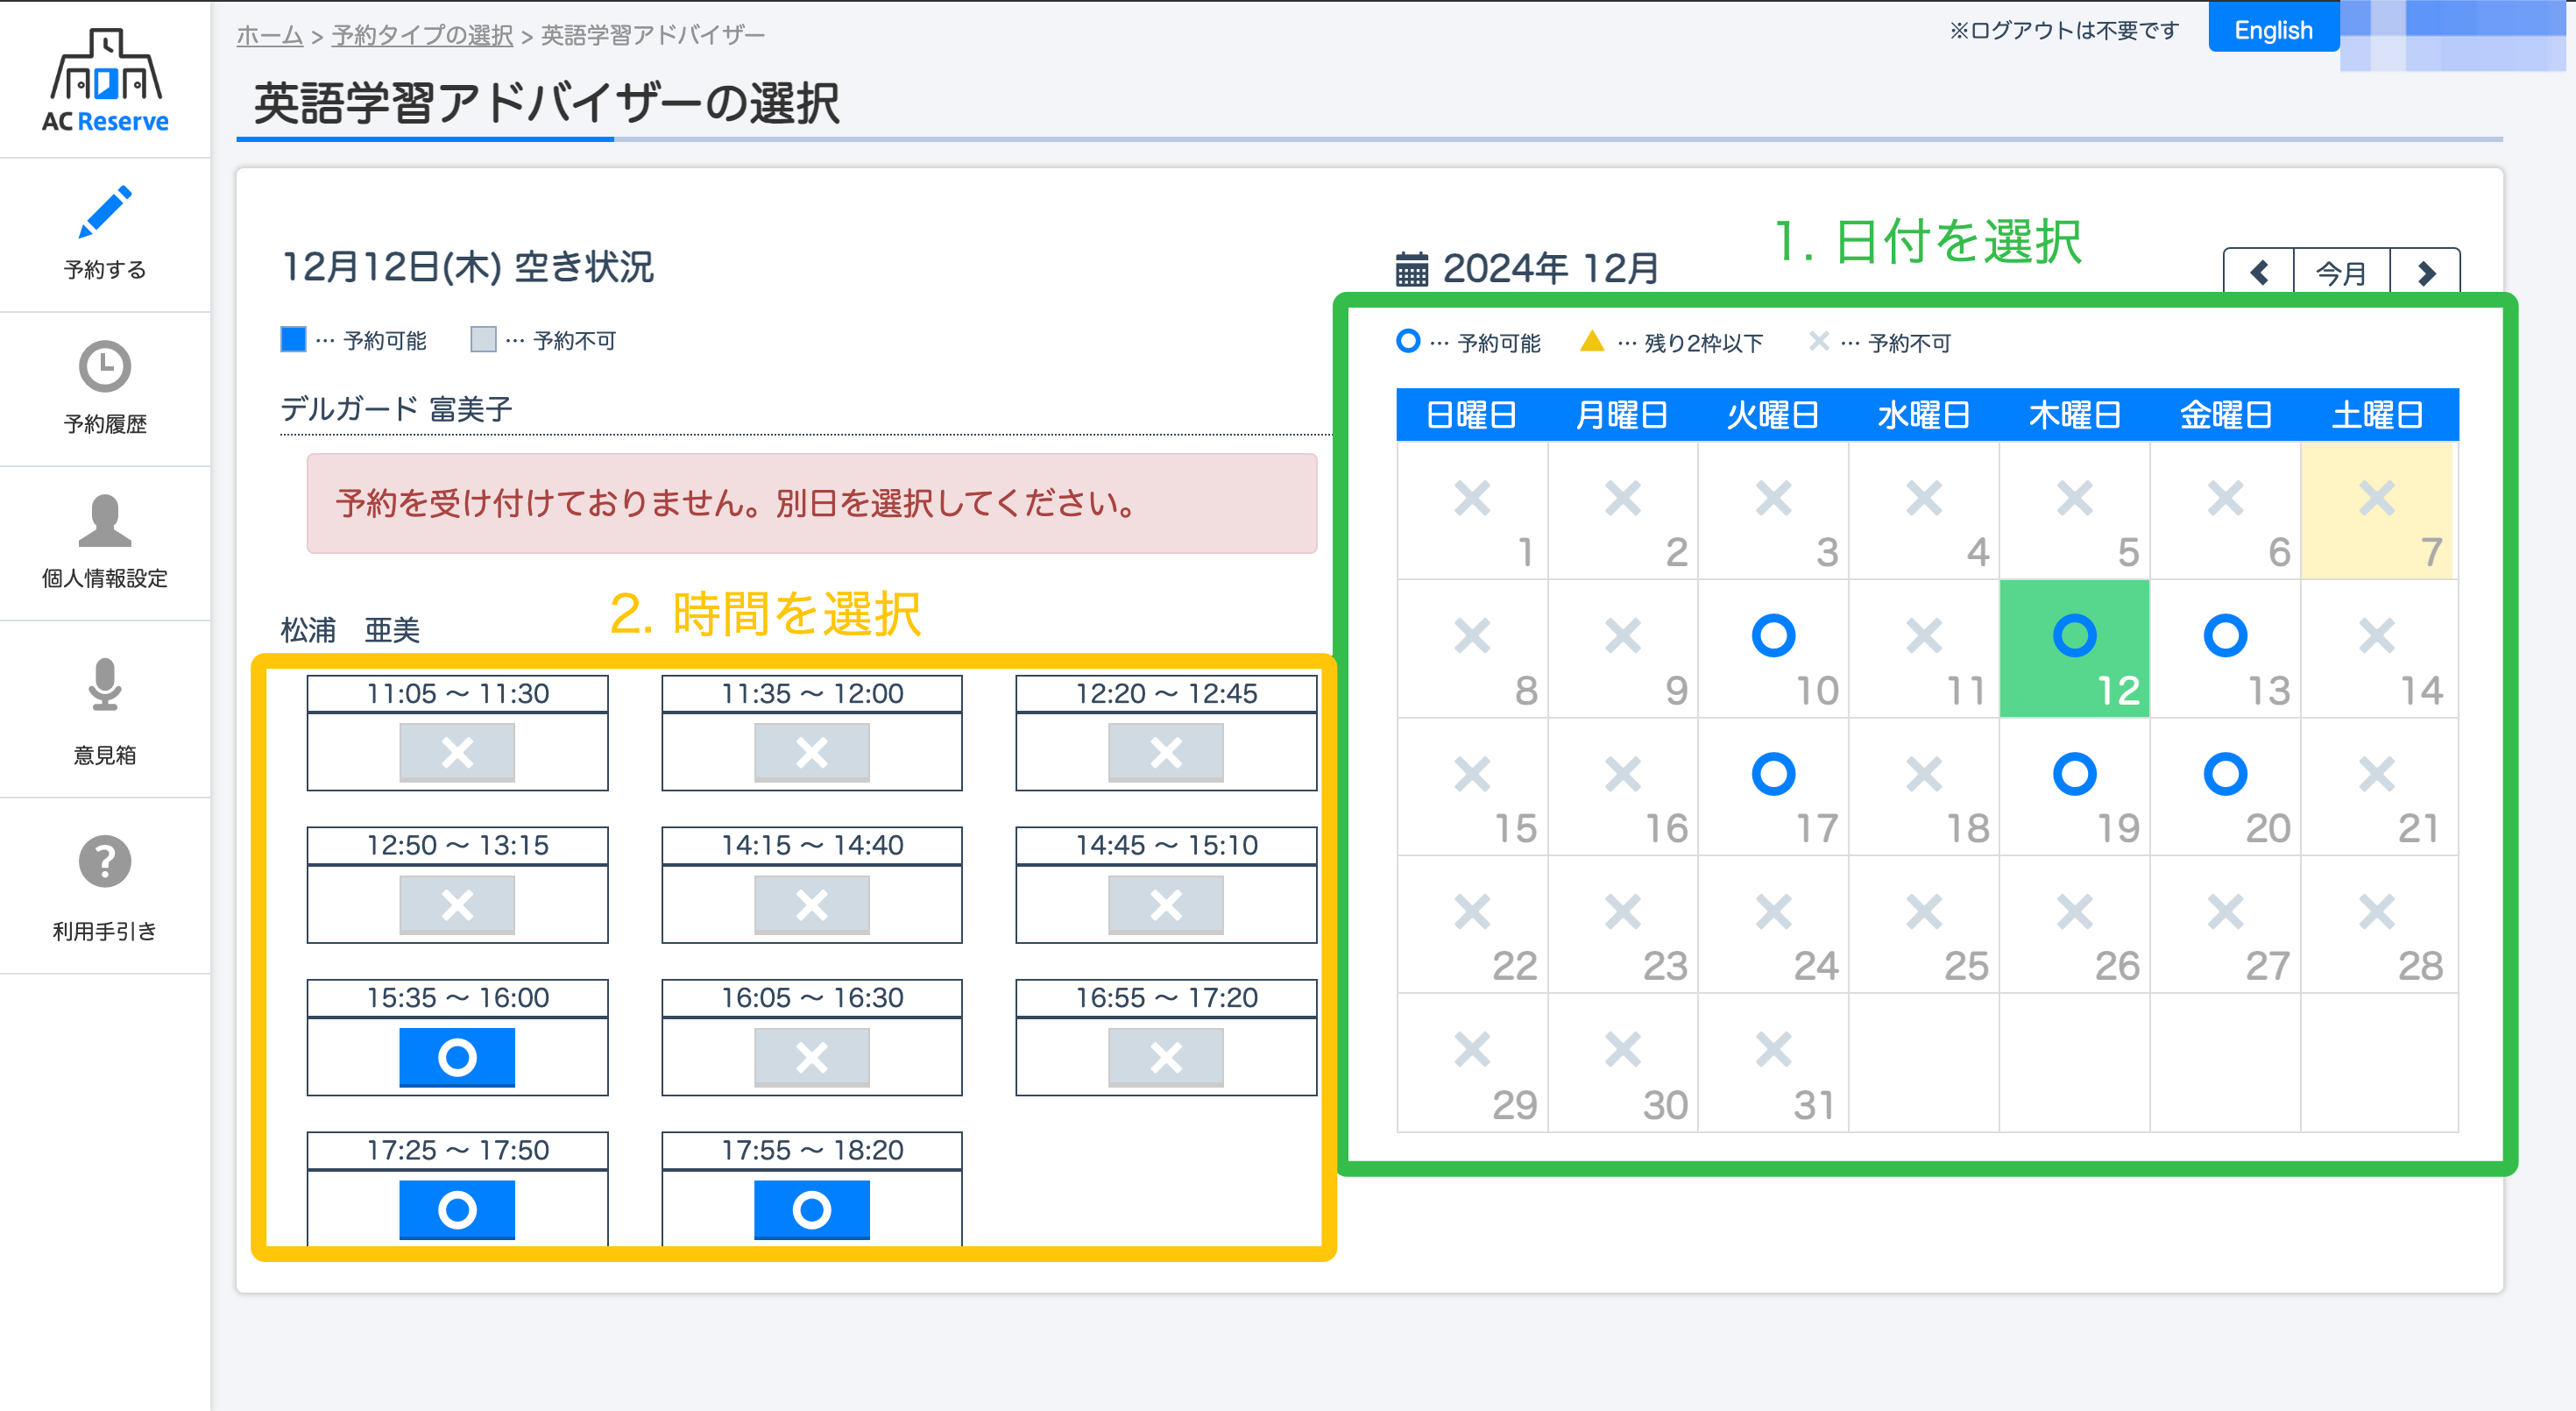Click 12月12日(木) 空き状況 heading
2576x1411 pixels.
468,267
